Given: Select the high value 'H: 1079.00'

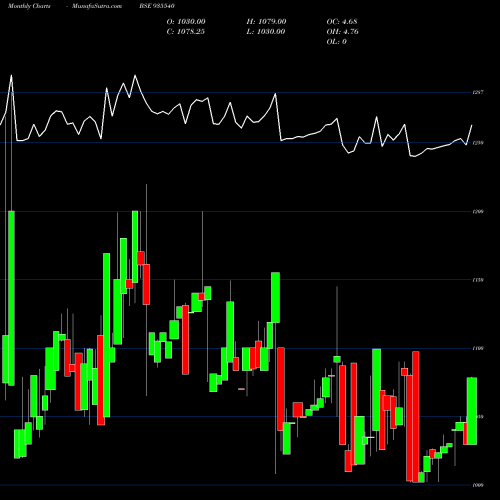Looking at the screenshot, I should (x=266, y=22).
